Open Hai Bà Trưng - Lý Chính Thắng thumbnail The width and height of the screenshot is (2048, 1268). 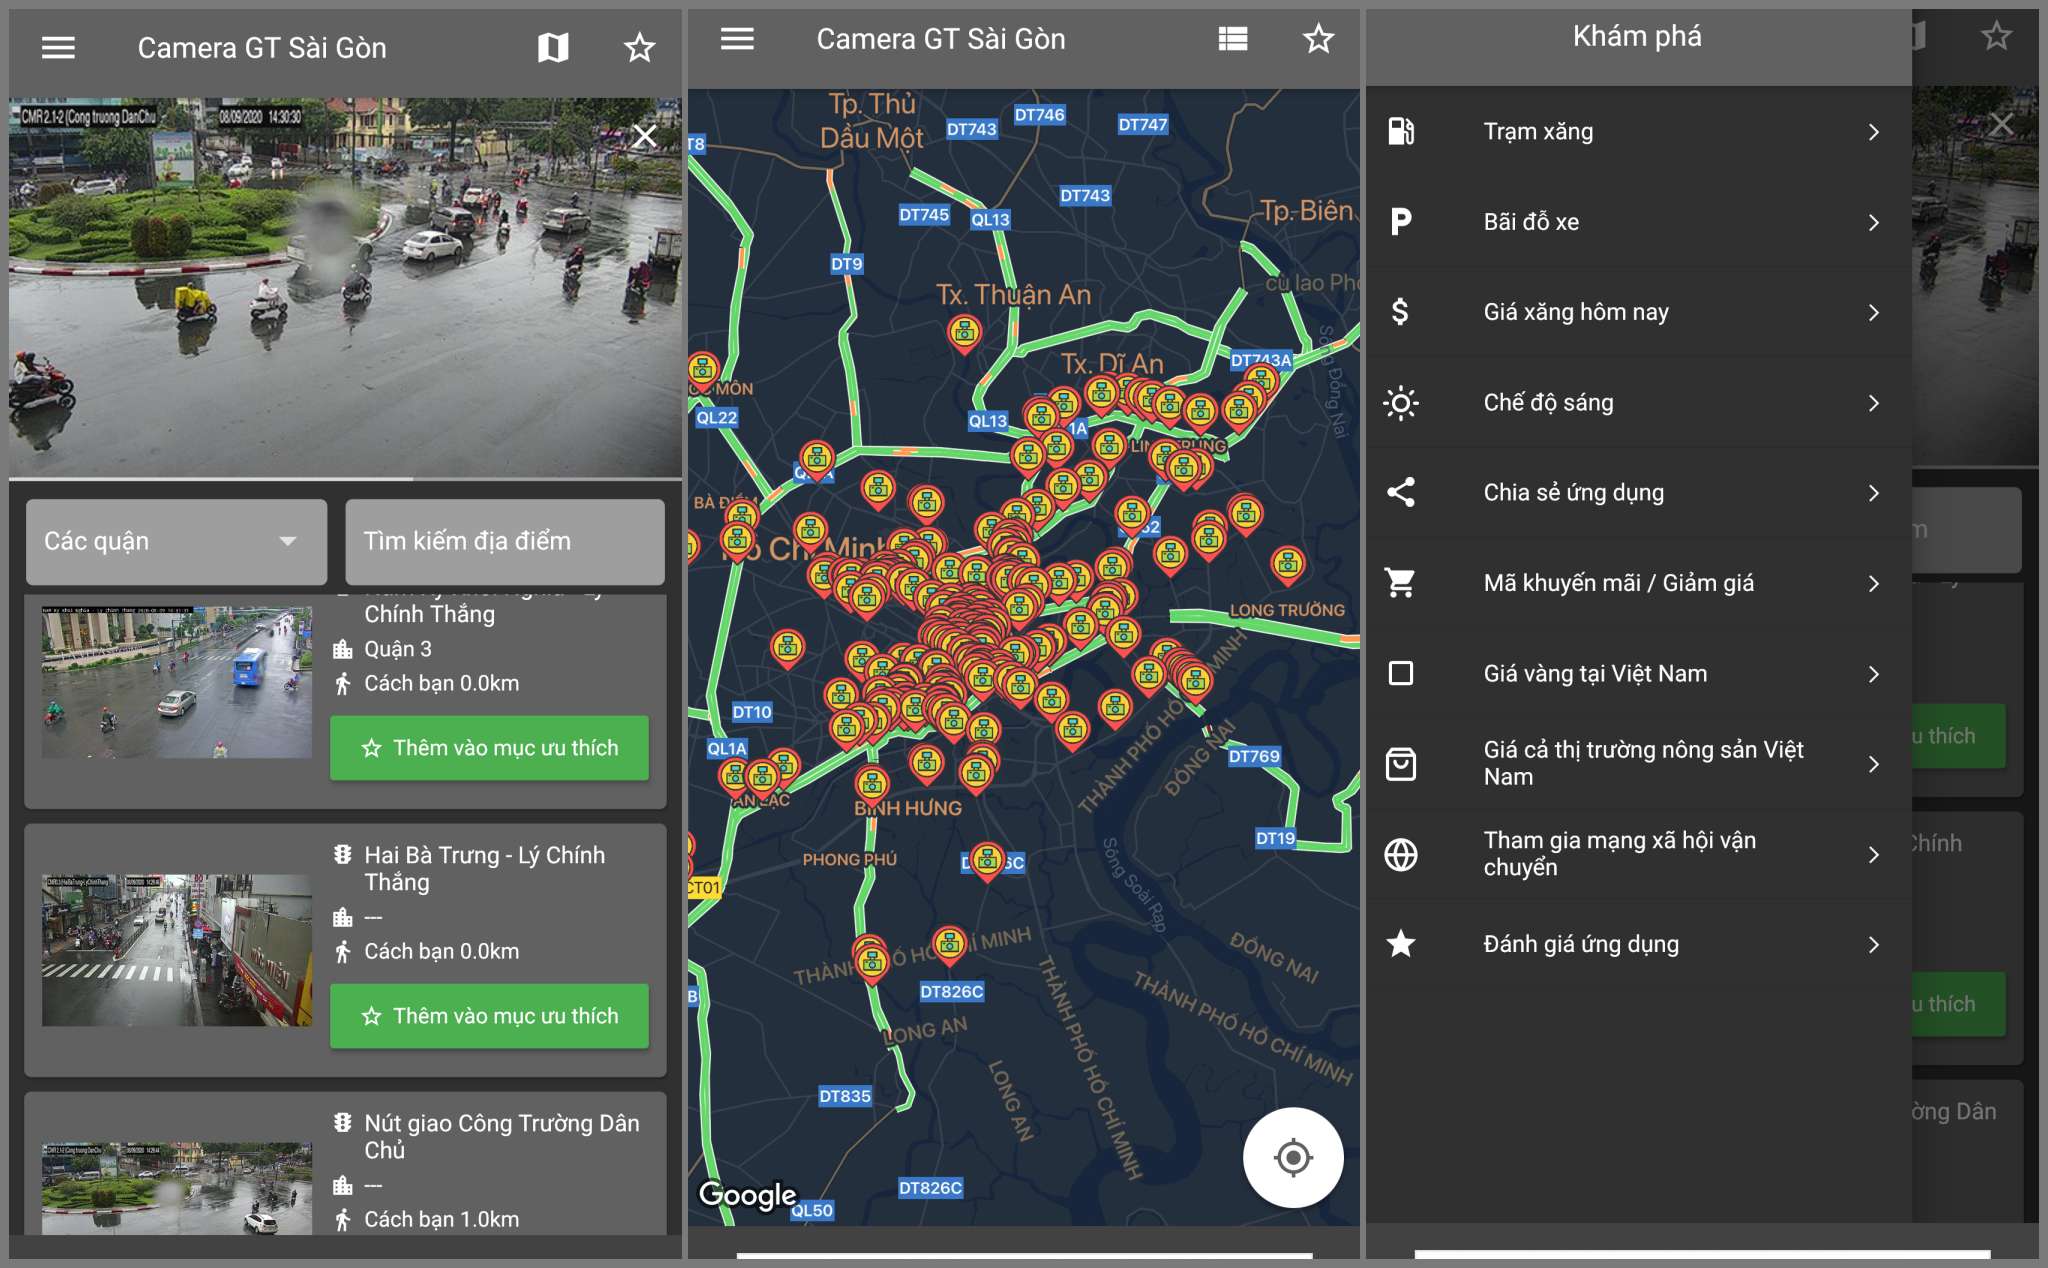click(x=177, y=950)
